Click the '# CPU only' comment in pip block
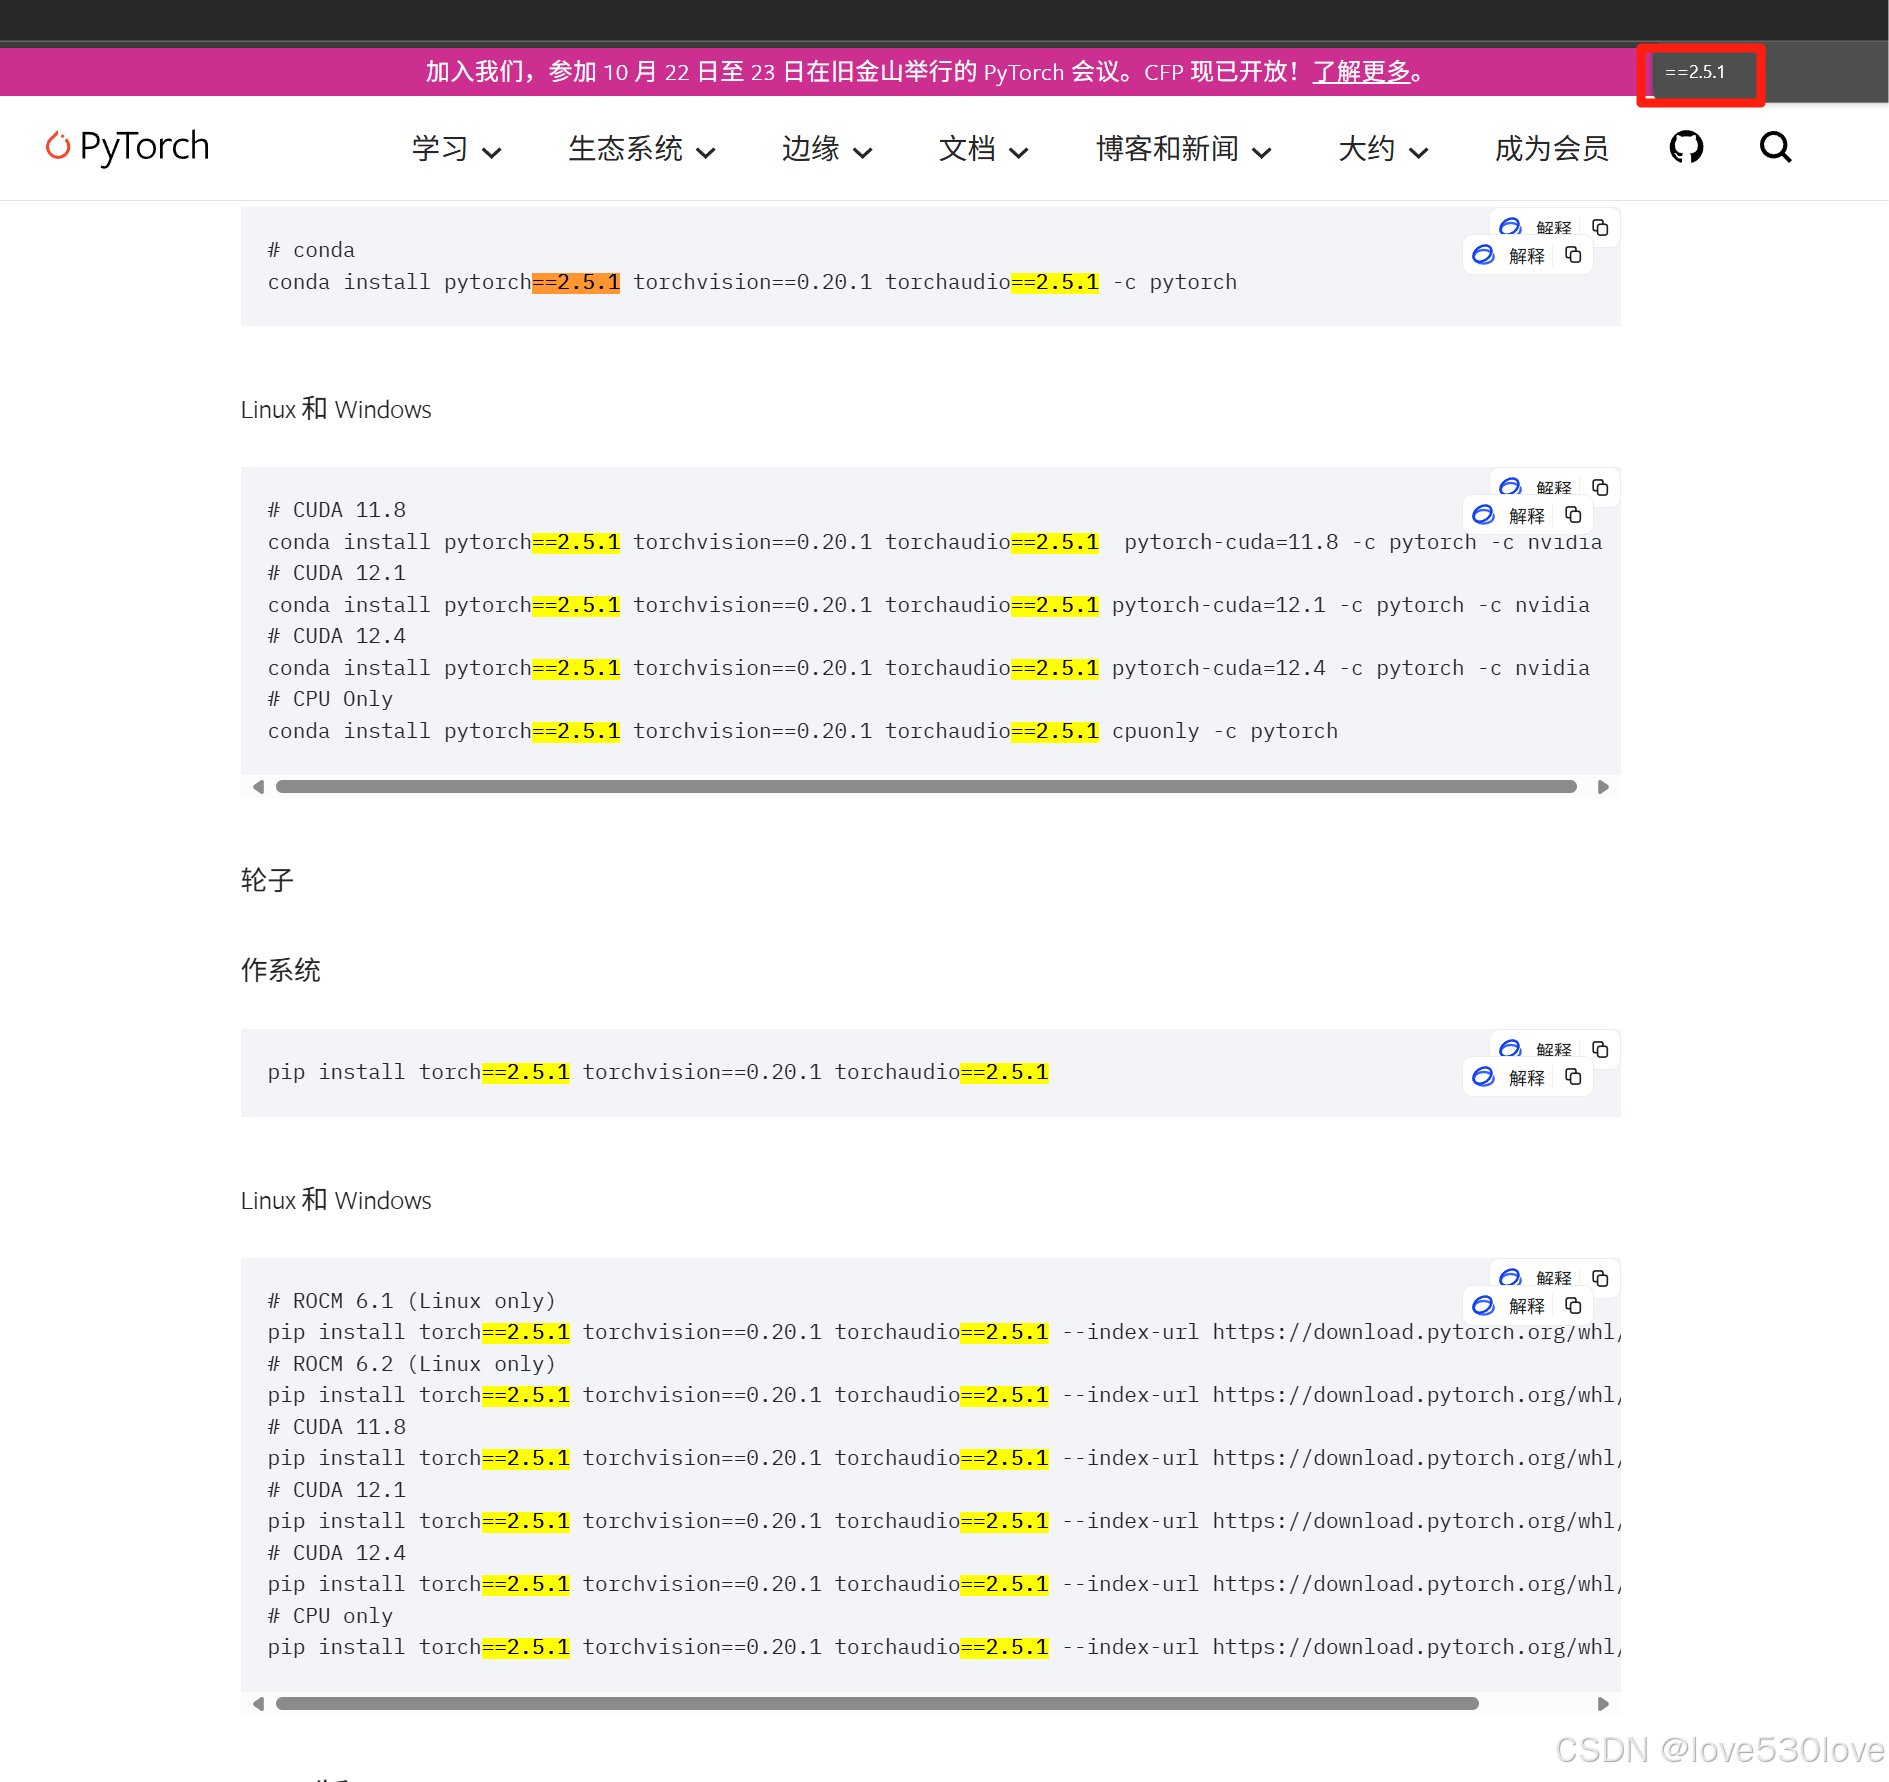The width and height of the screenshot is (1889, 1782). click(330, 1616)
